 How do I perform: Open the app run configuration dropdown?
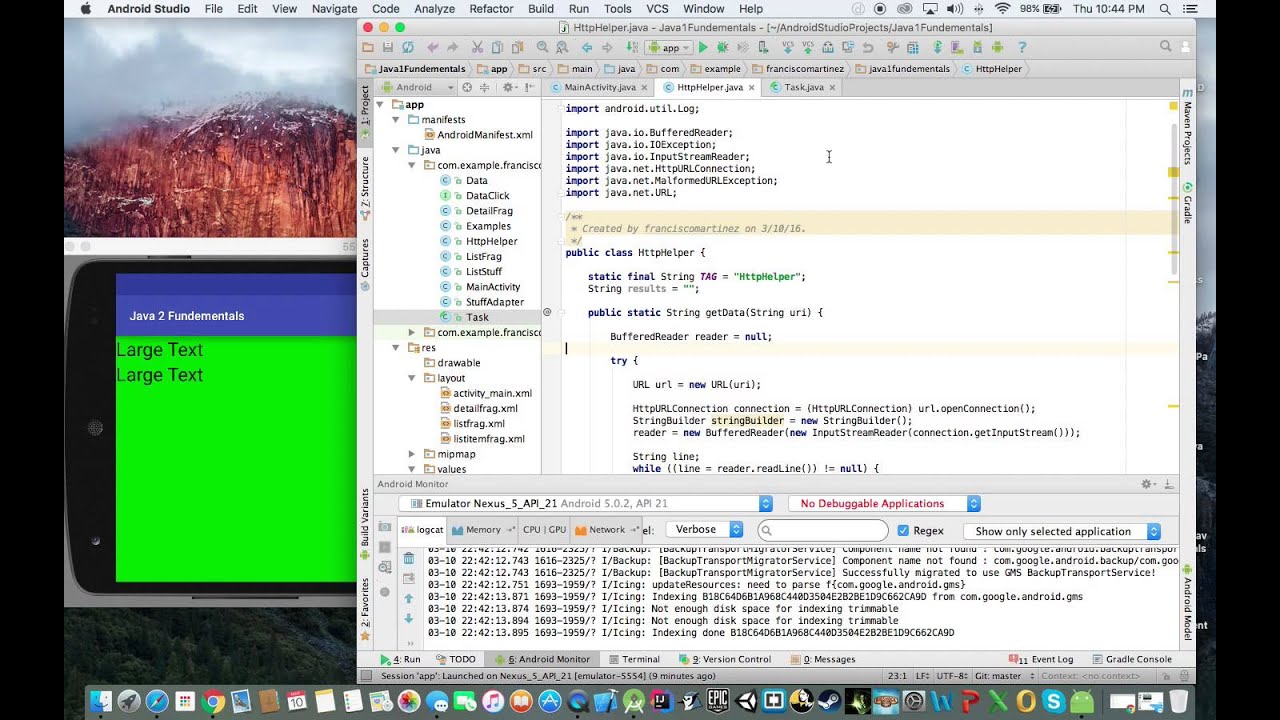(670, 47)
